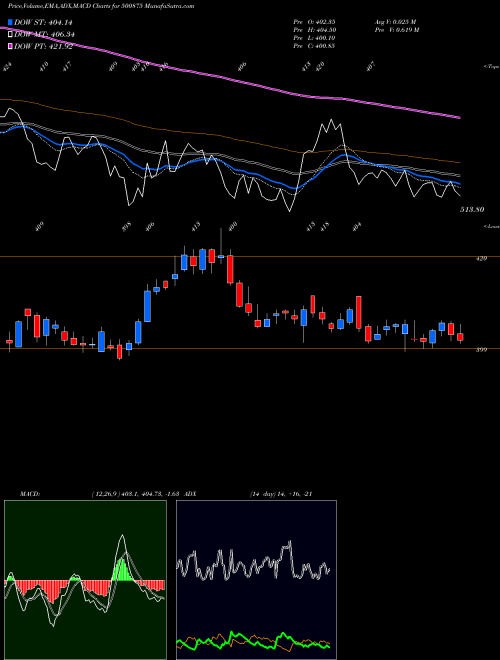Click the MACD (12,26,9) parameter values
The image size is (500, 660).
[136, 494]
